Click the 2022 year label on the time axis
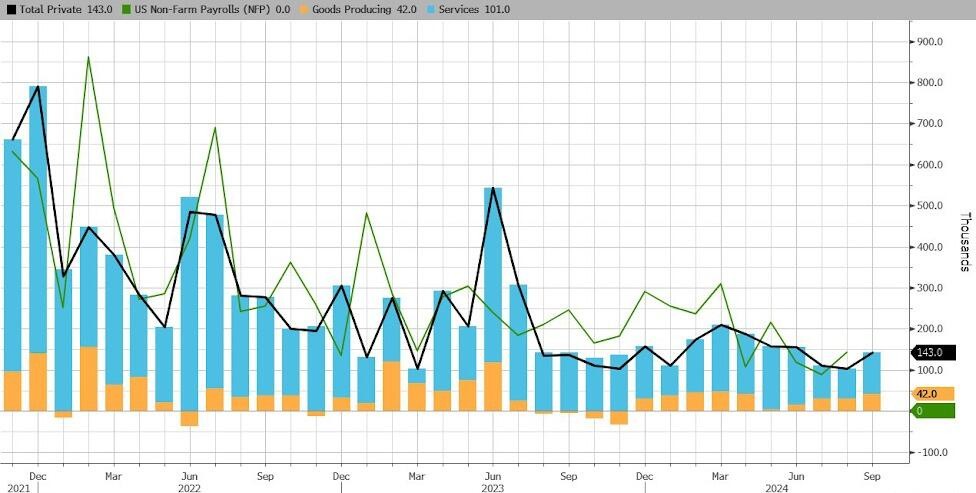Screen dimensions: 976x493 191,487
